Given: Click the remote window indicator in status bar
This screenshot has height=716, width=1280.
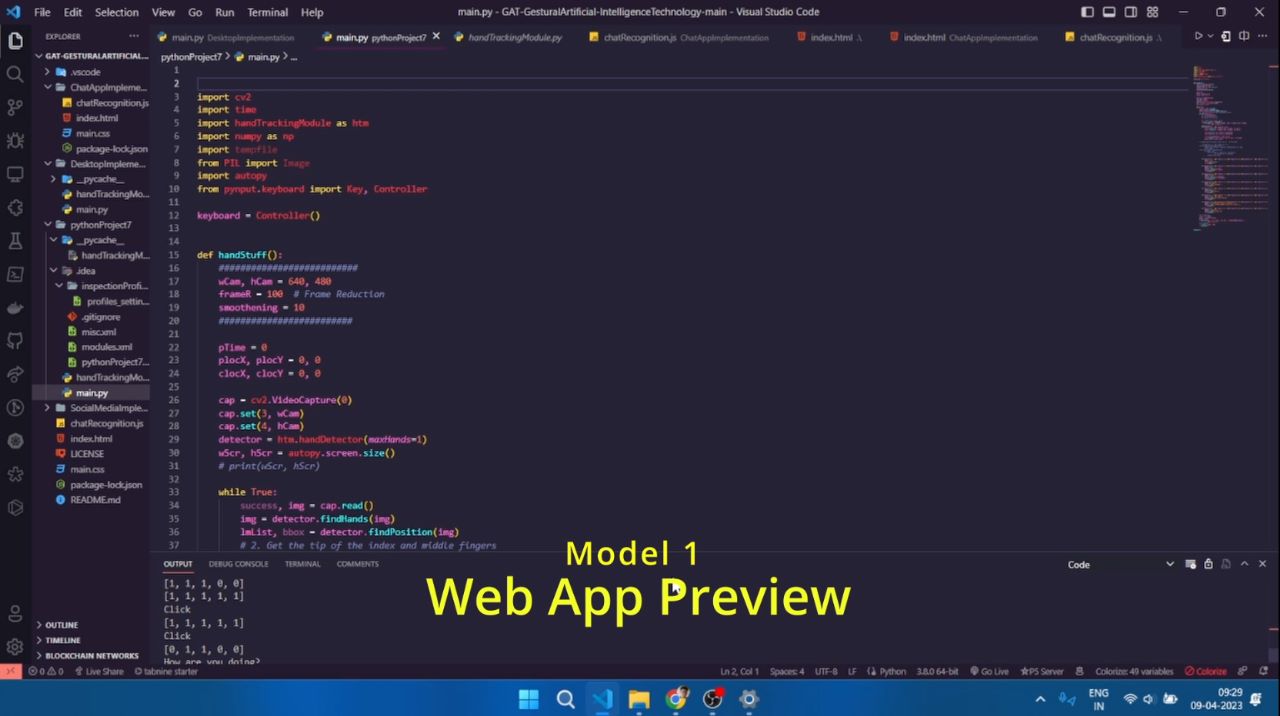Looking at the screenshot, I should [x=11, y=671].
